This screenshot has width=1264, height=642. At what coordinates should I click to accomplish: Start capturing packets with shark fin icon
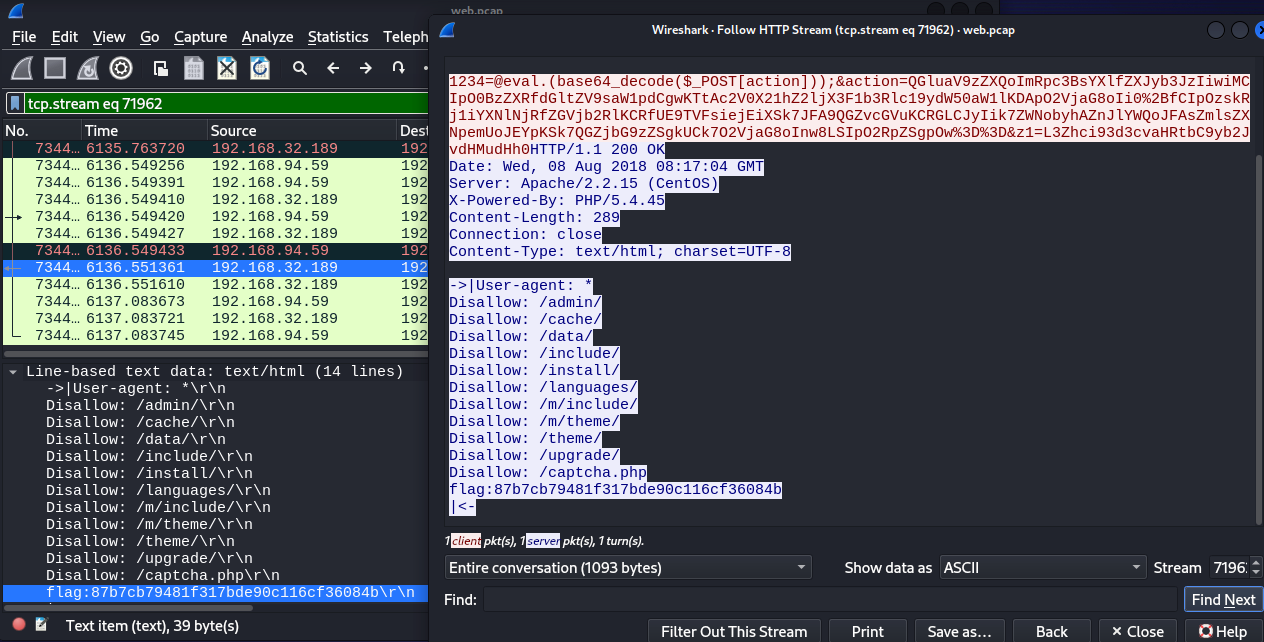23,68
